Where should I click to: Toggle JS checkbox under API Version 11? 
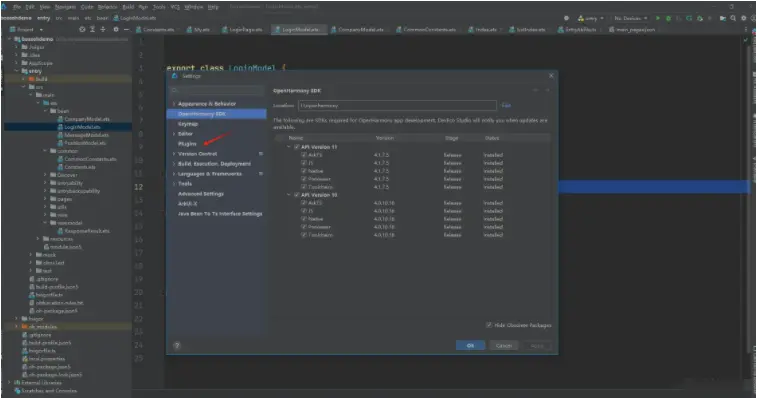pyautogui.click(x=304, y=163)
